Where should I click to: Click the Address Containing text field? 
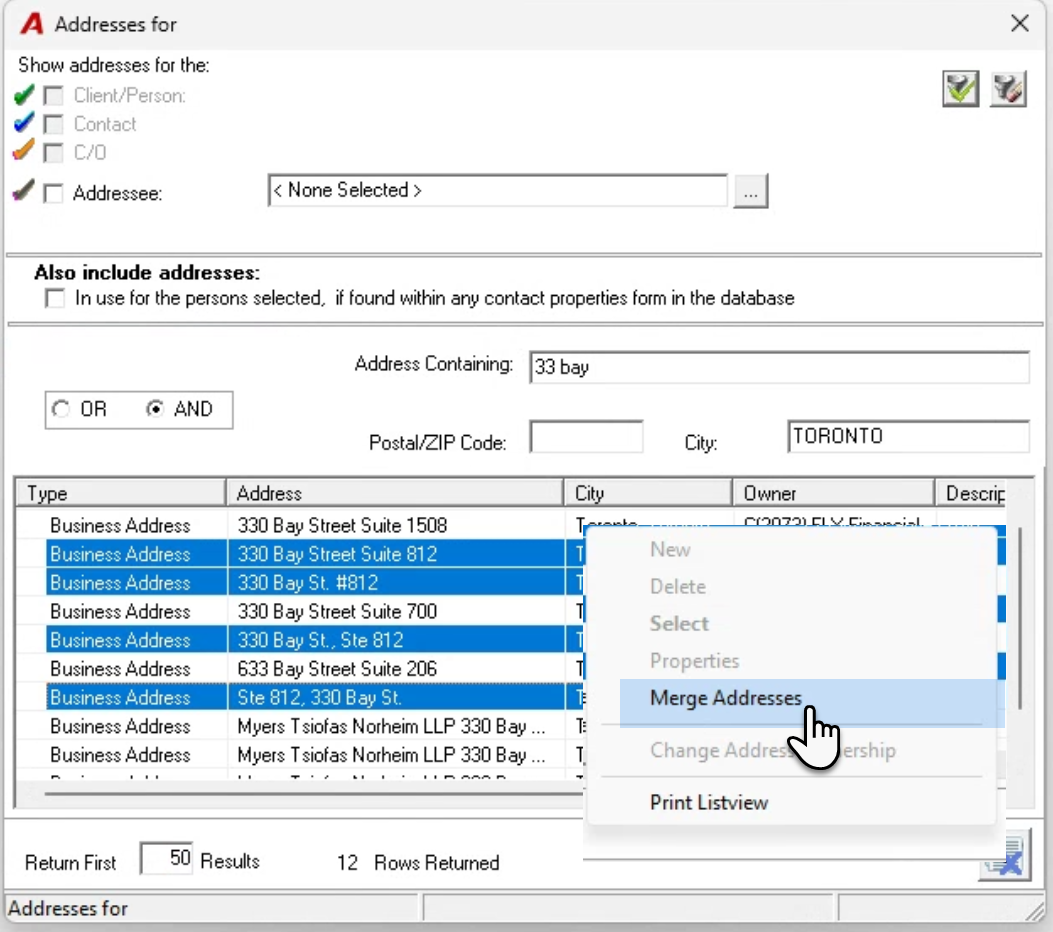[779, 367]
